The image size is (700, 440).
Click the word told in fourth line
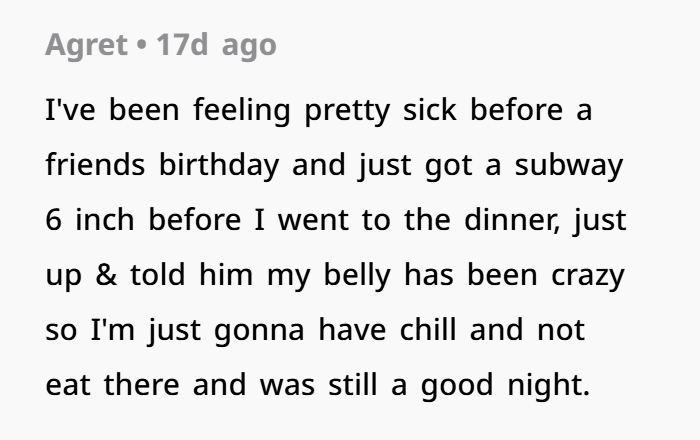158,274
